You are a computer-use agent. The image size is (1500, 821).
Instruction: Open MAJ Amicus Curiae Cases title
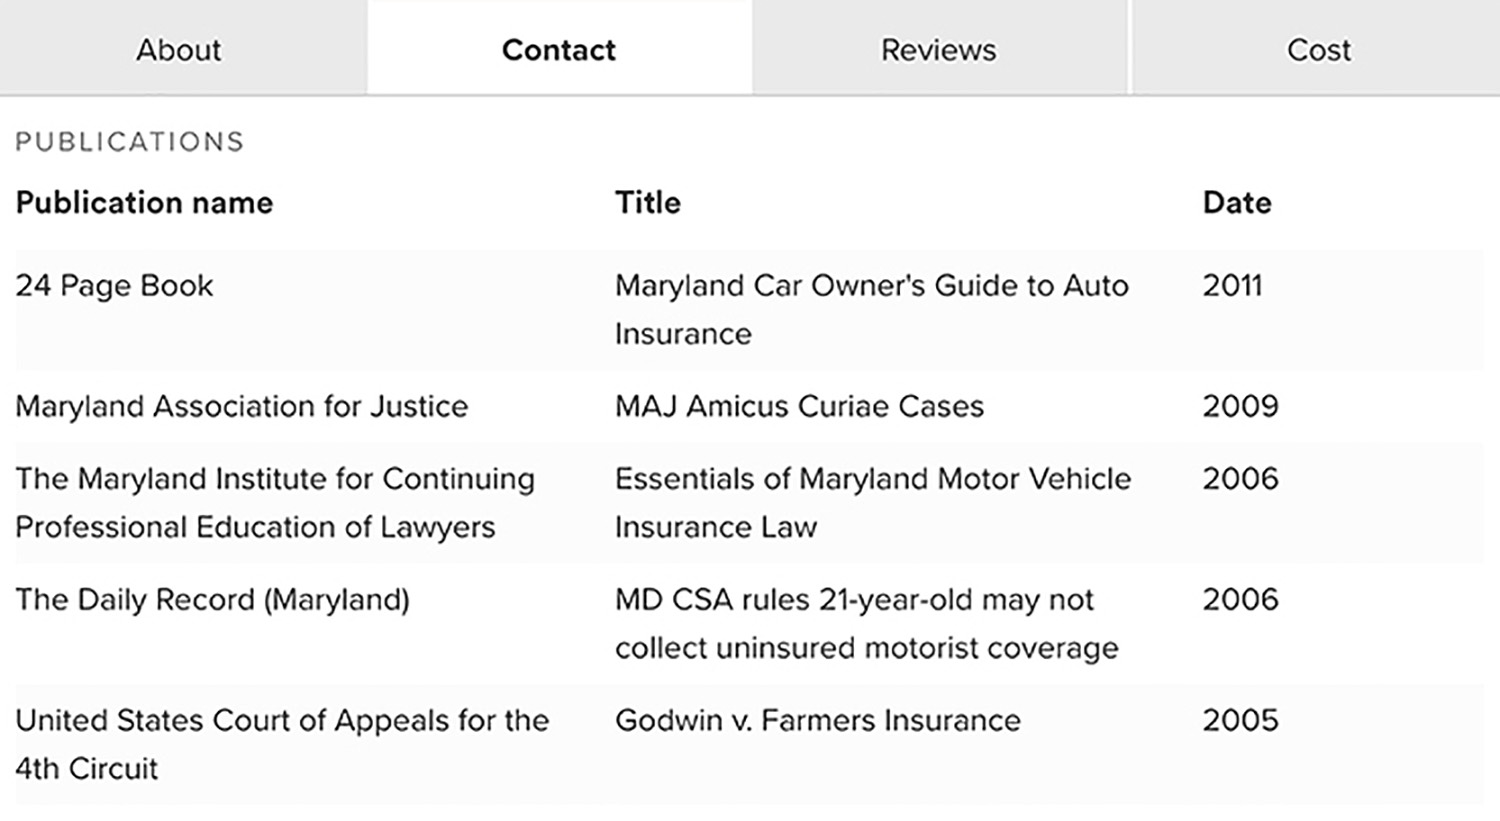tap(799, 406)
